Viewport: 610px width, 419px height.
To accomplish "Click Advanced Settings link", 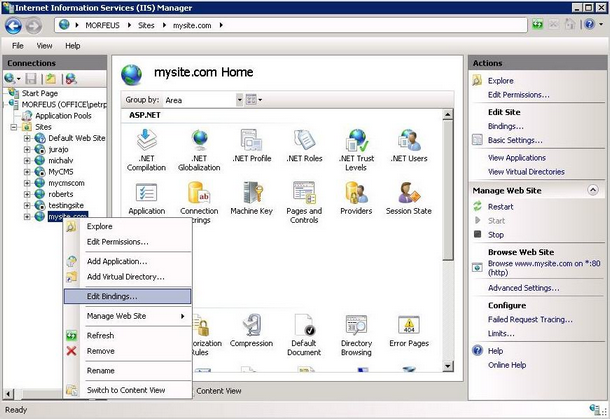I will pos(523,288).
